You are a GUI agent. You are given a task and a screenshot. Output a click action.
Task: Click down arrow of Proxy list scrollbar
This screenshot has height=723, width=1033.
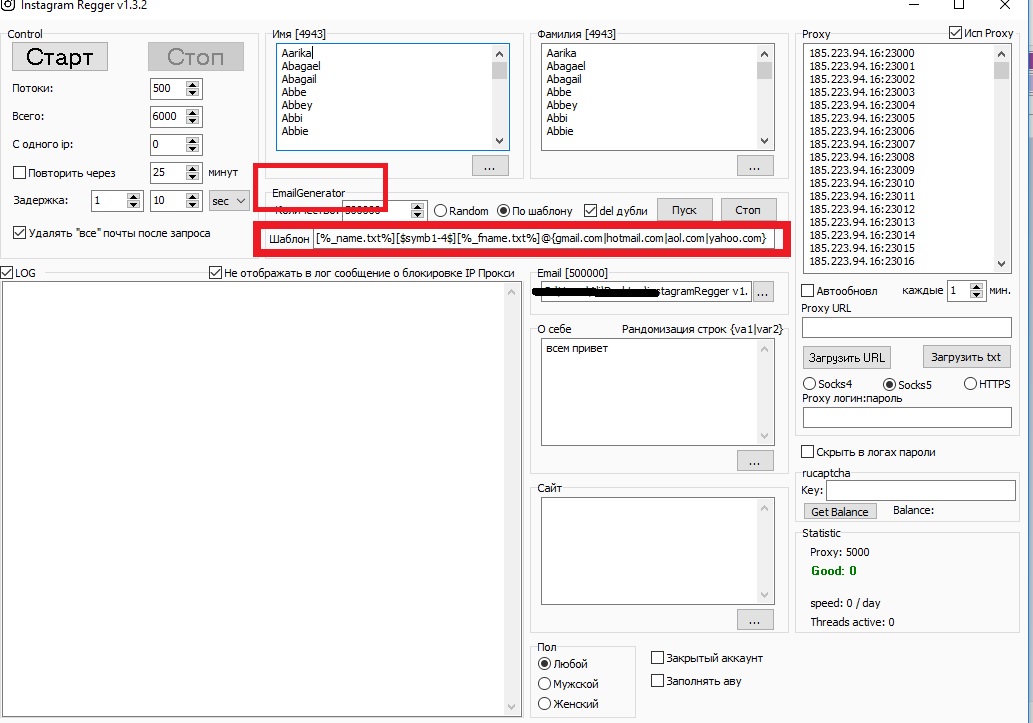pos(1001,264)
